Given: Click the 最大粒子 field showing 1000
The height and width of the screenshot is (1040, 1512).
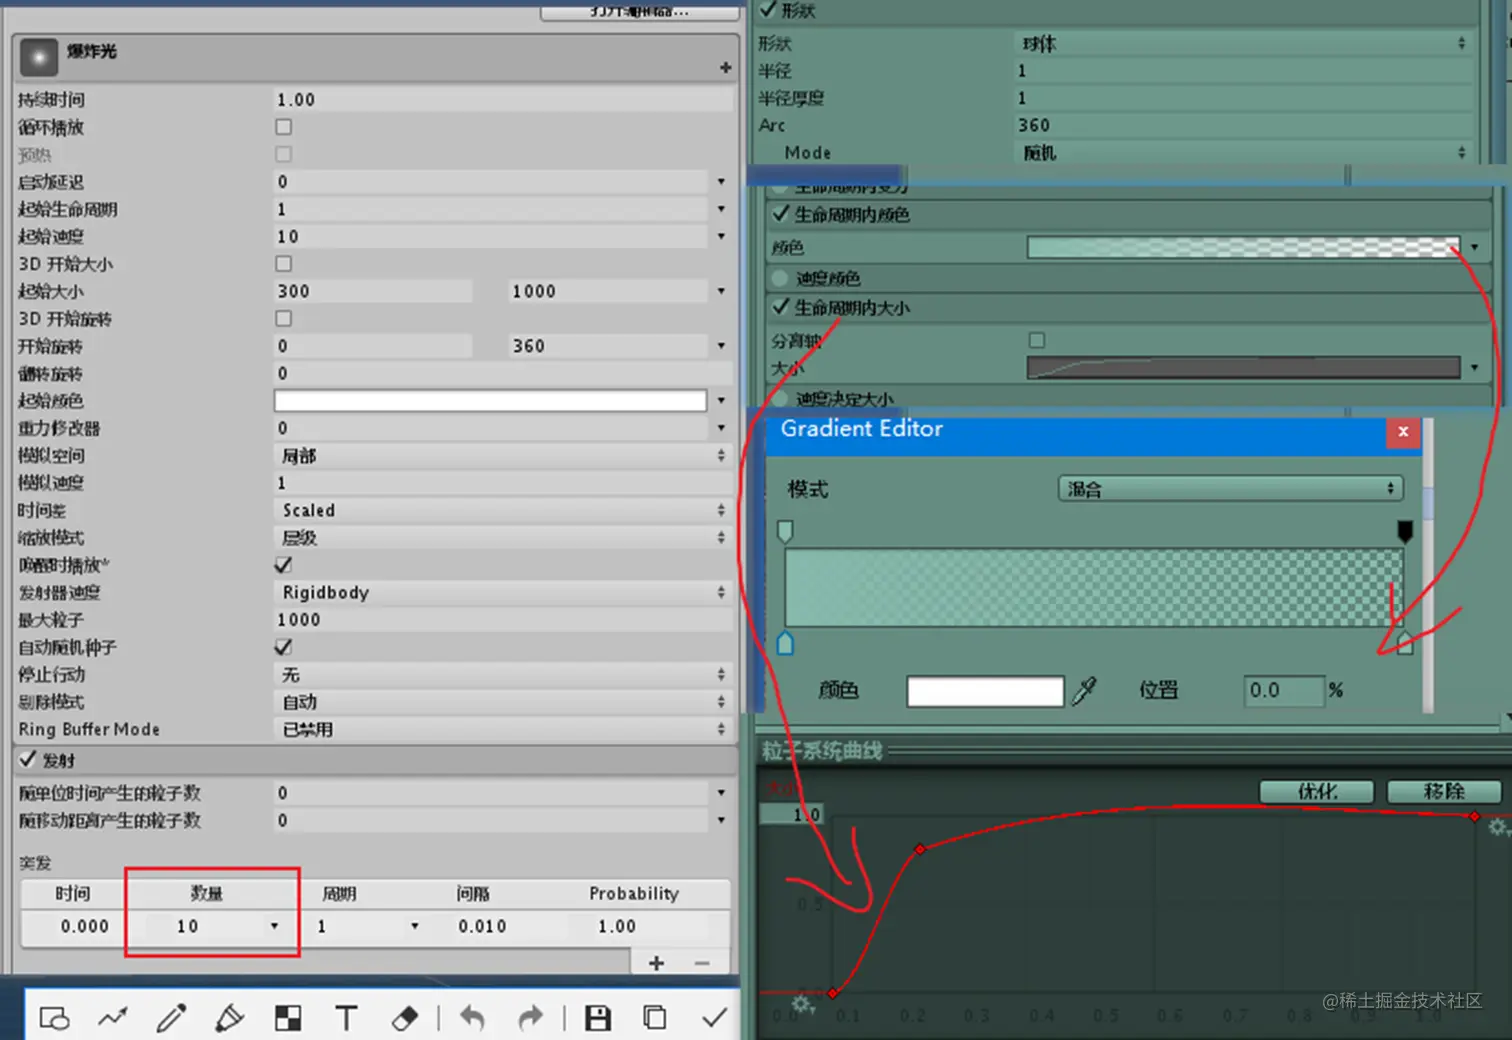Looking at the screenshot, I should 503,619.
